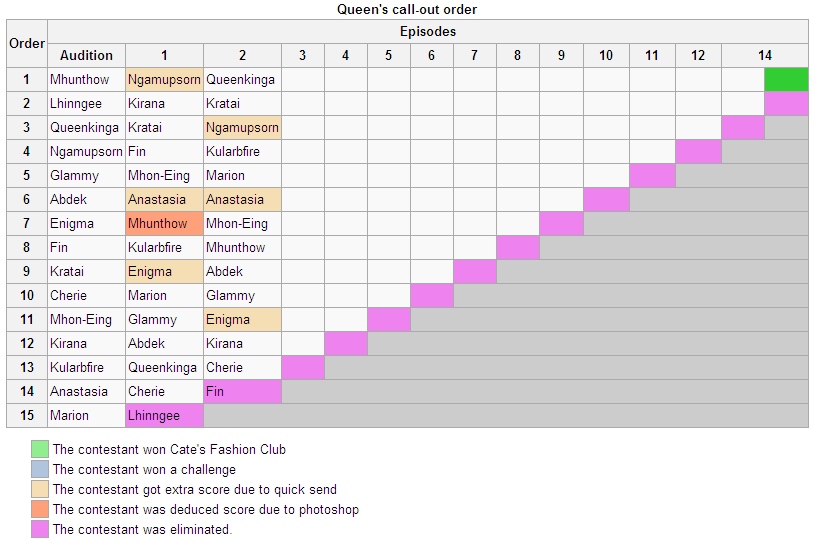Image resolution: width=815 pixels, height=544 pixels.
Task: Click the pink eliminated legend swatch
Action: (x=40, y=529)
